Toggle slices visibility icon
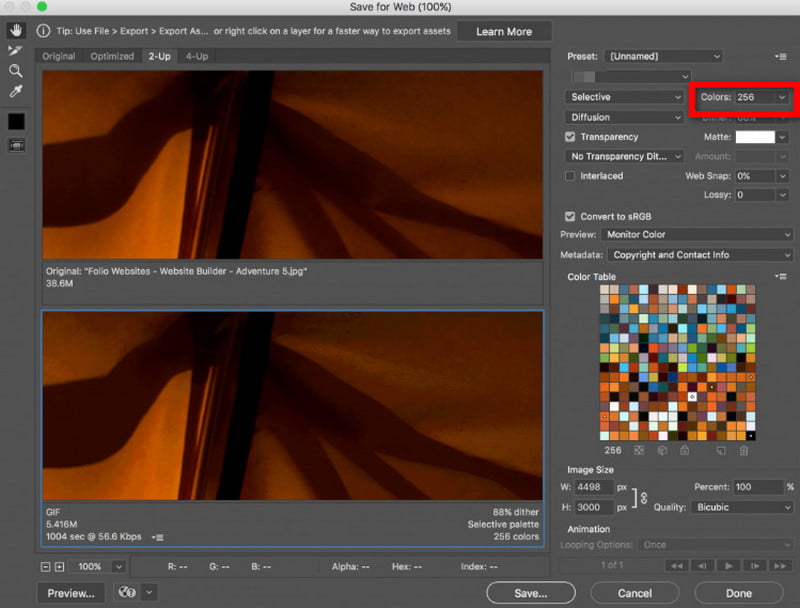Image resolution: width=800 pixels, height=608 pixels. (16, 145)
